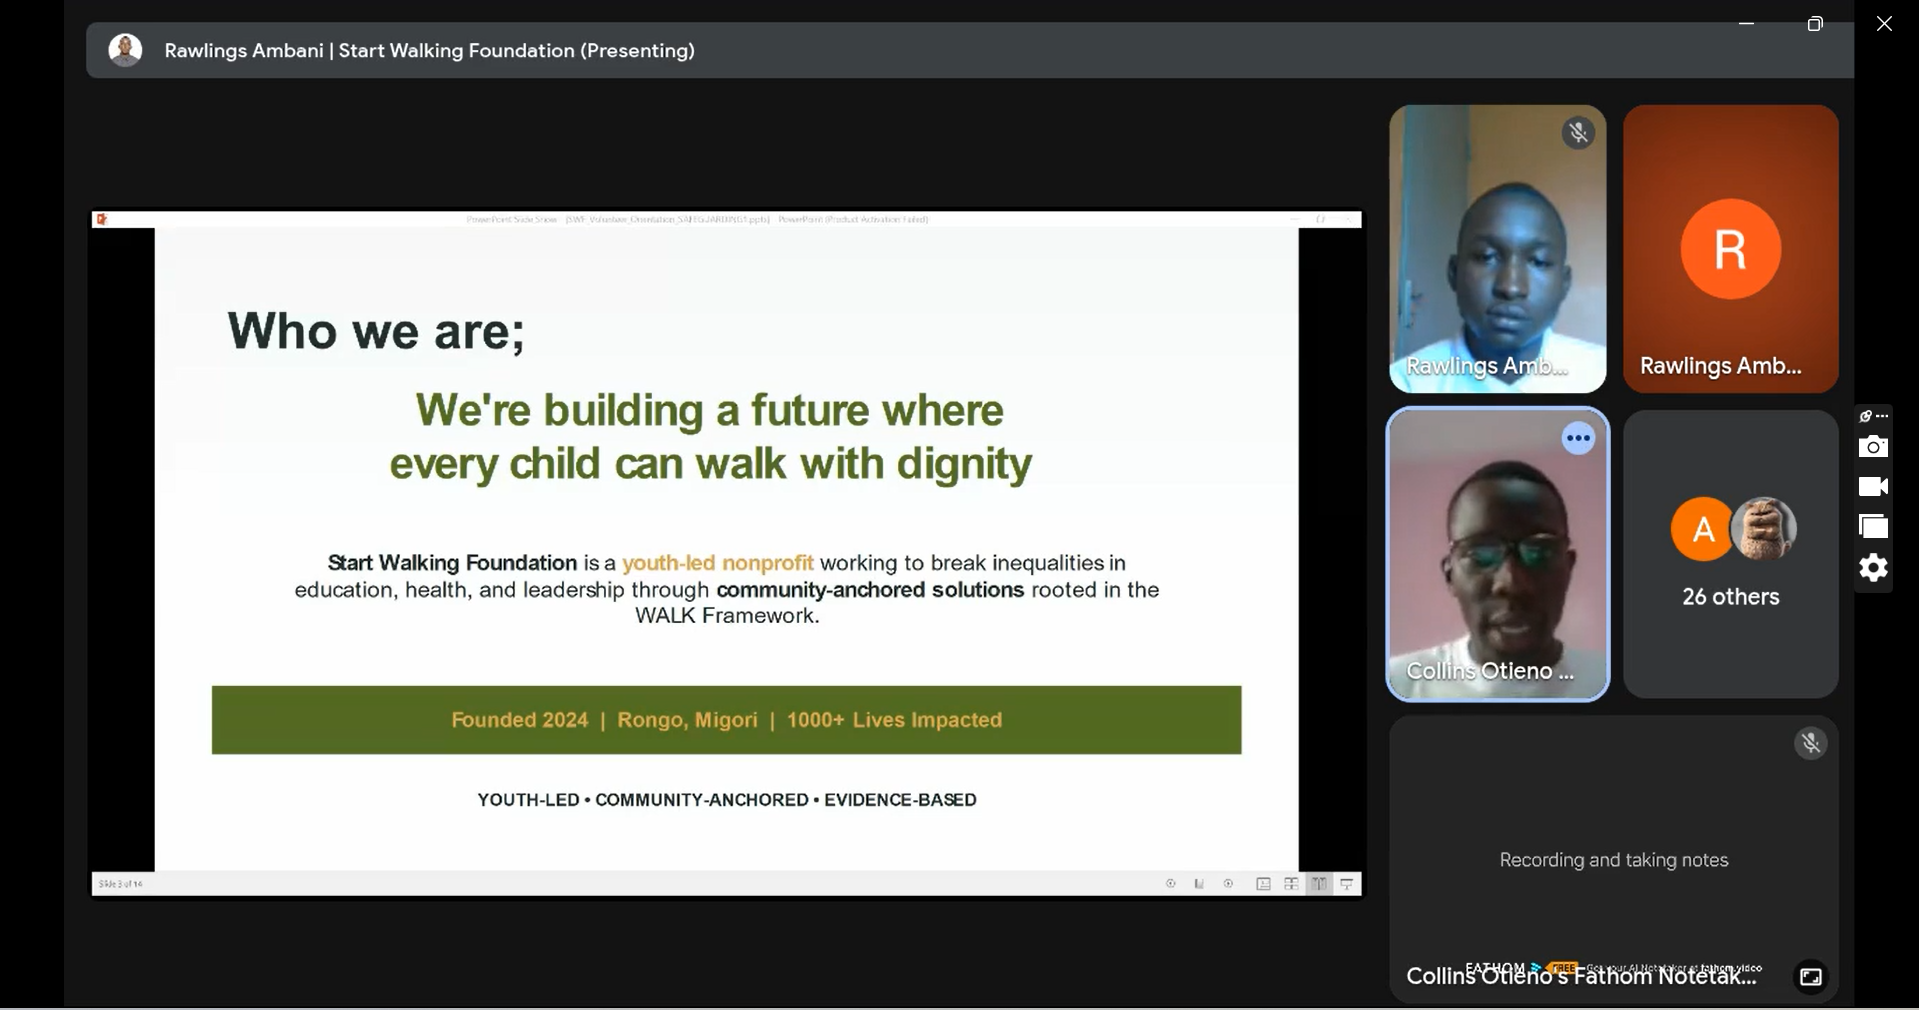
Task: Go to previous slide in PowerPoint status bar
Action: click(1171, 884)
